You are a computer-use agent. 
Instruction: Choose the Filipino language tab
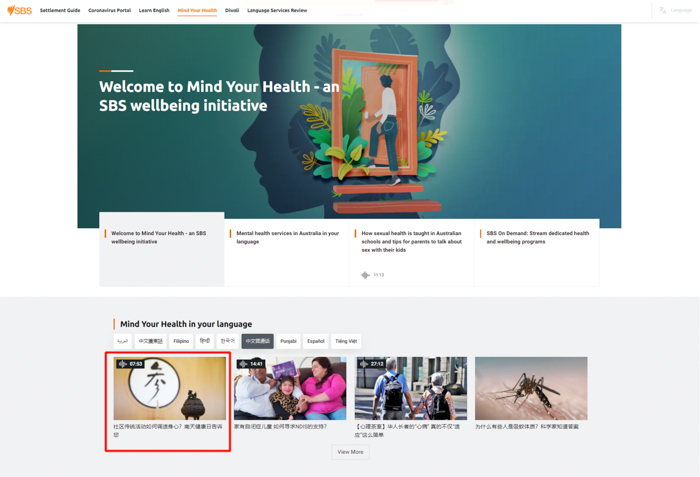coord(181,341)
